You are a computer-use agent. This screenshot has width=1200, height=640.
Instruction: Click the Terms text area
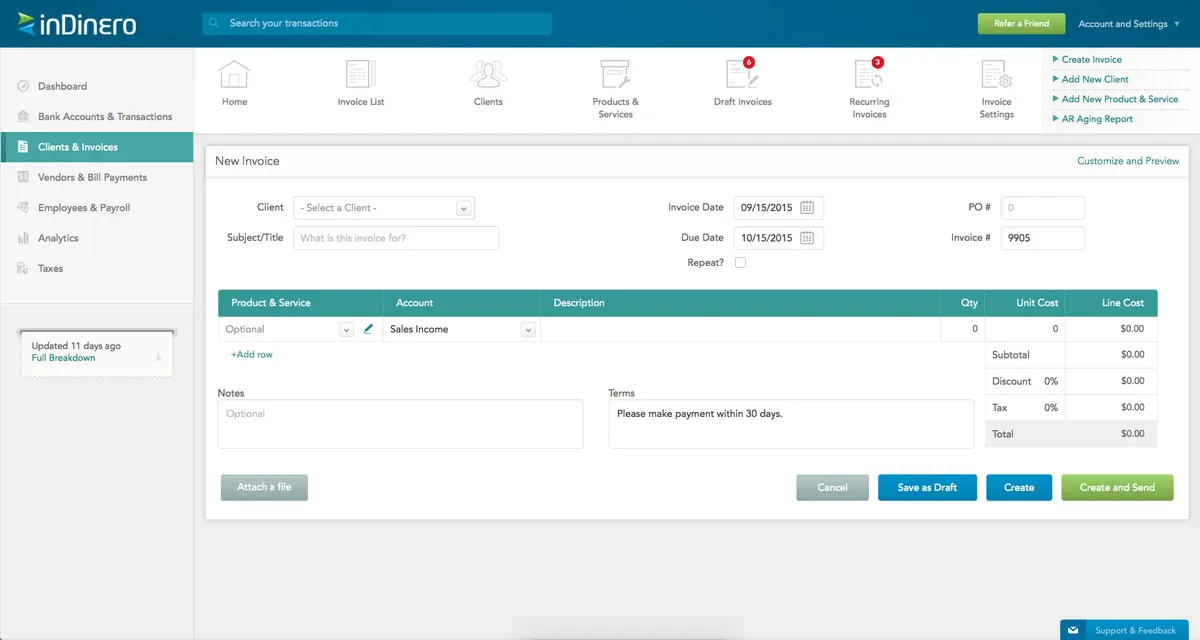[791, 424]
